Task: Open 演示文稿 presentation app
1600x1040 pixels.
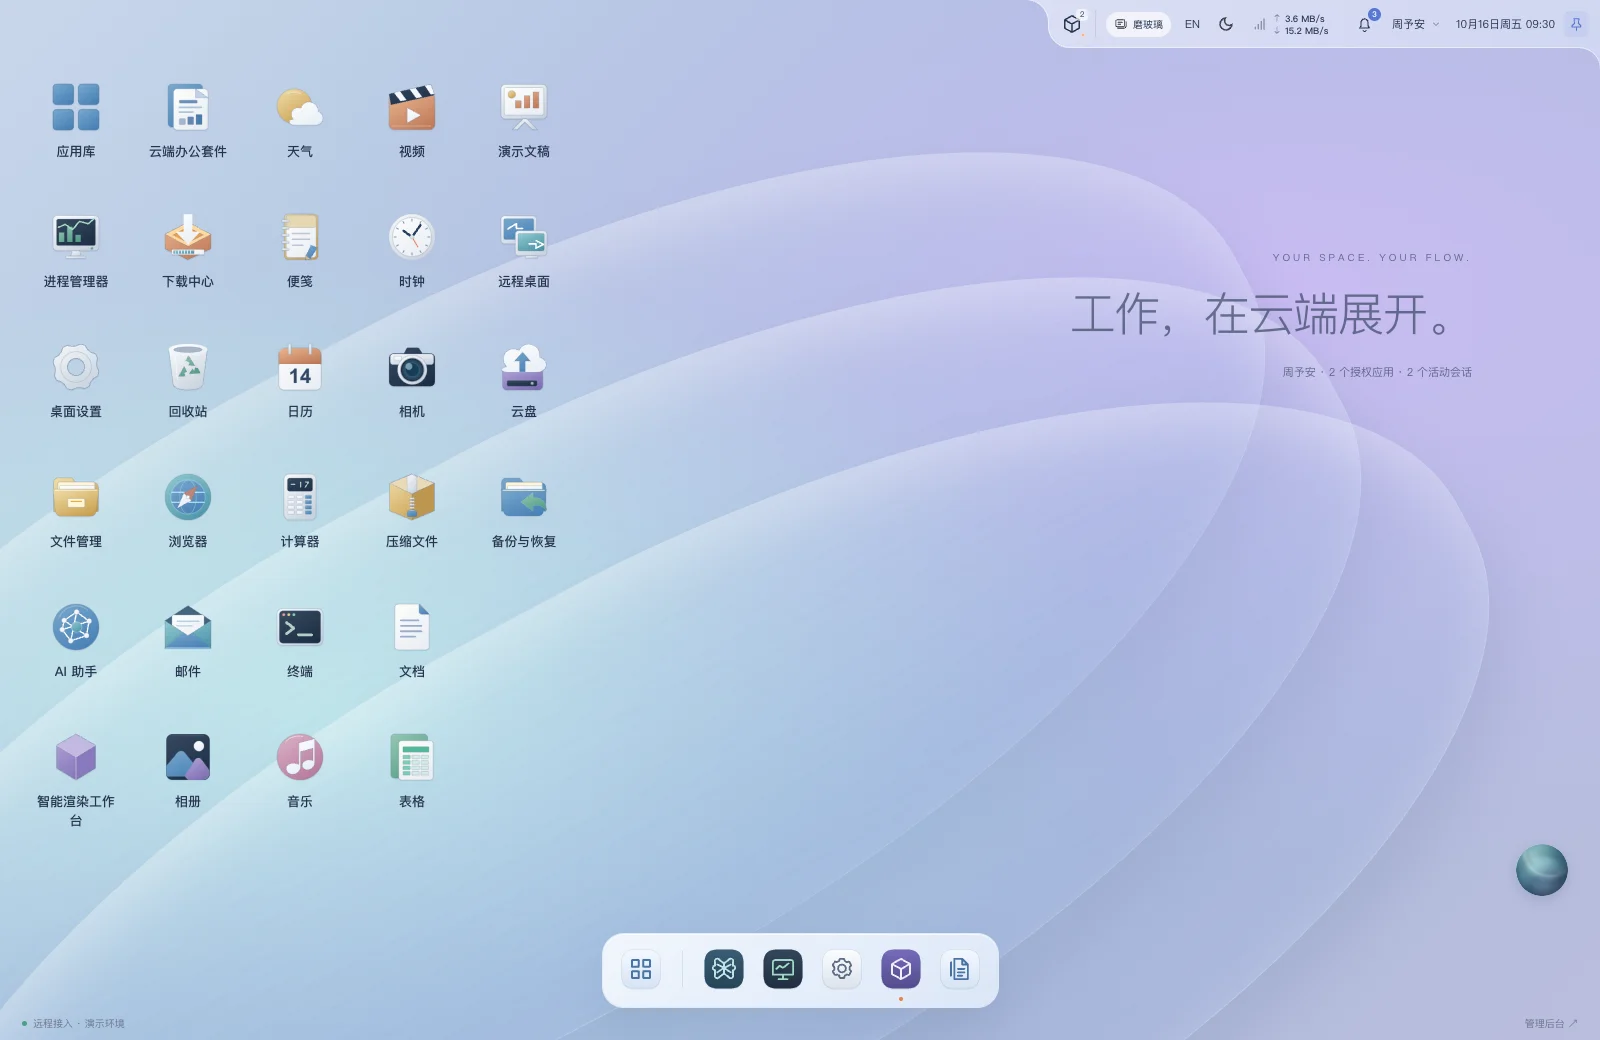Action: click(x=524, y=121)
